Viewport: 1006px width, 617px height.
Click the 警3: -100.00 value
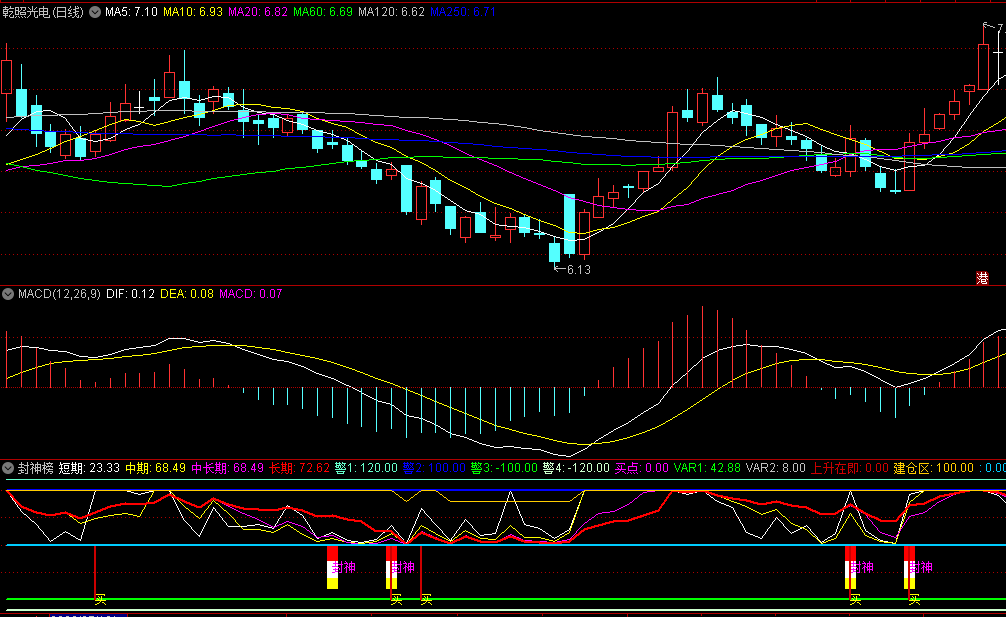[504, 468]
